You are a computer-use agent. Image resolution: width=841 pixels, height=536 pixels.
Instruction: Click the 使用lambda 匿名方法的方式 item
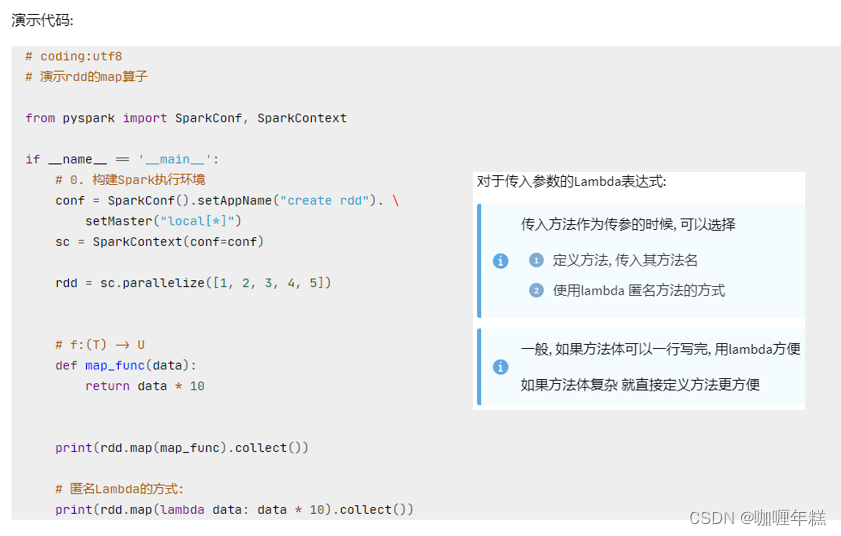pos(639,290)
